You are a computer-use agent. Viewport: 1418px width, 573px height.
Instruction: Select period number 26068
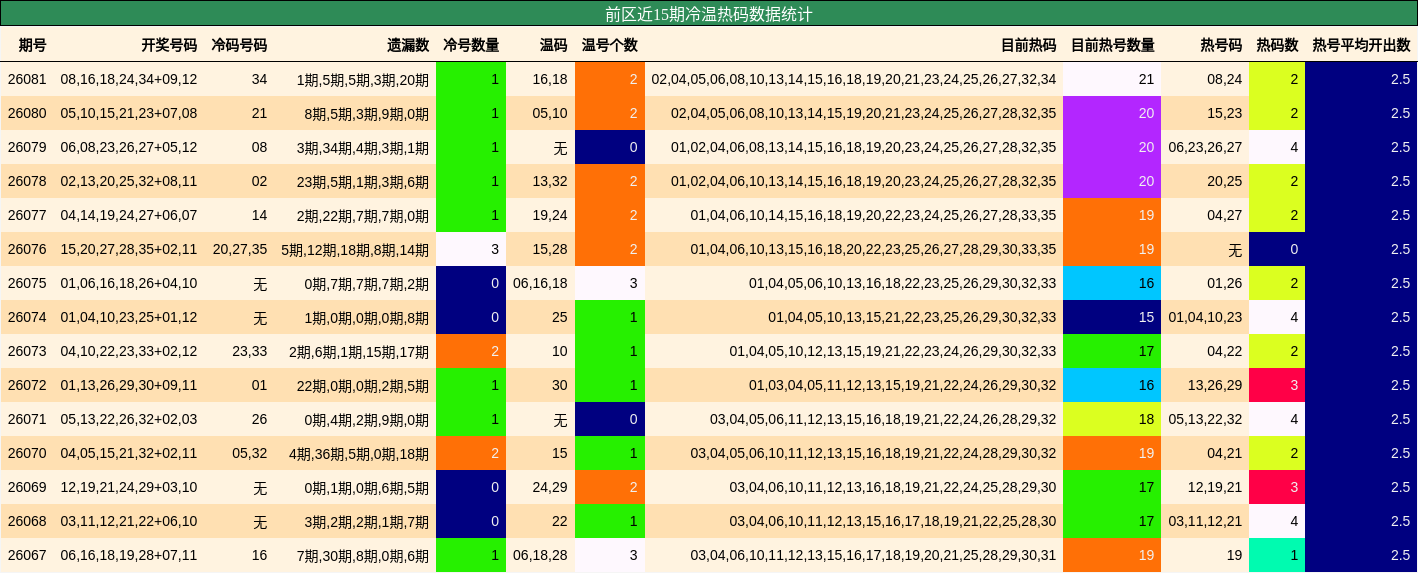pyautogui.click(x=27, y=521)
